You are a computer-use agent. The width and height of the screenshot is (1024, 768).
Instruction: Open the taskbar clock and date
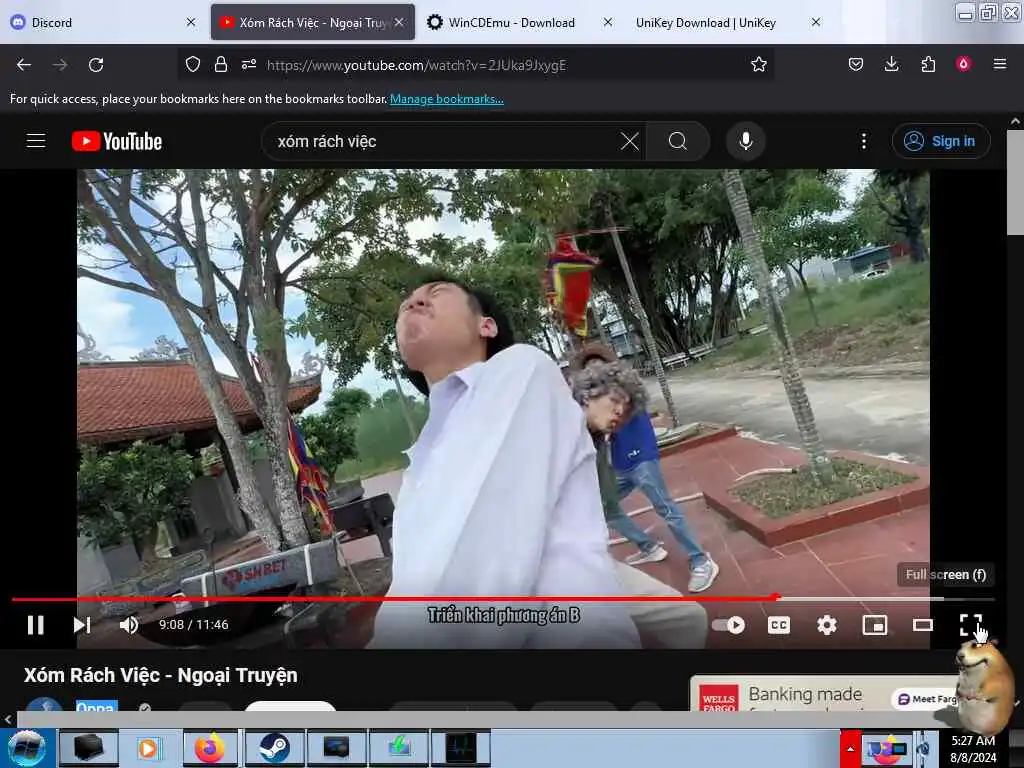point(973,749)
